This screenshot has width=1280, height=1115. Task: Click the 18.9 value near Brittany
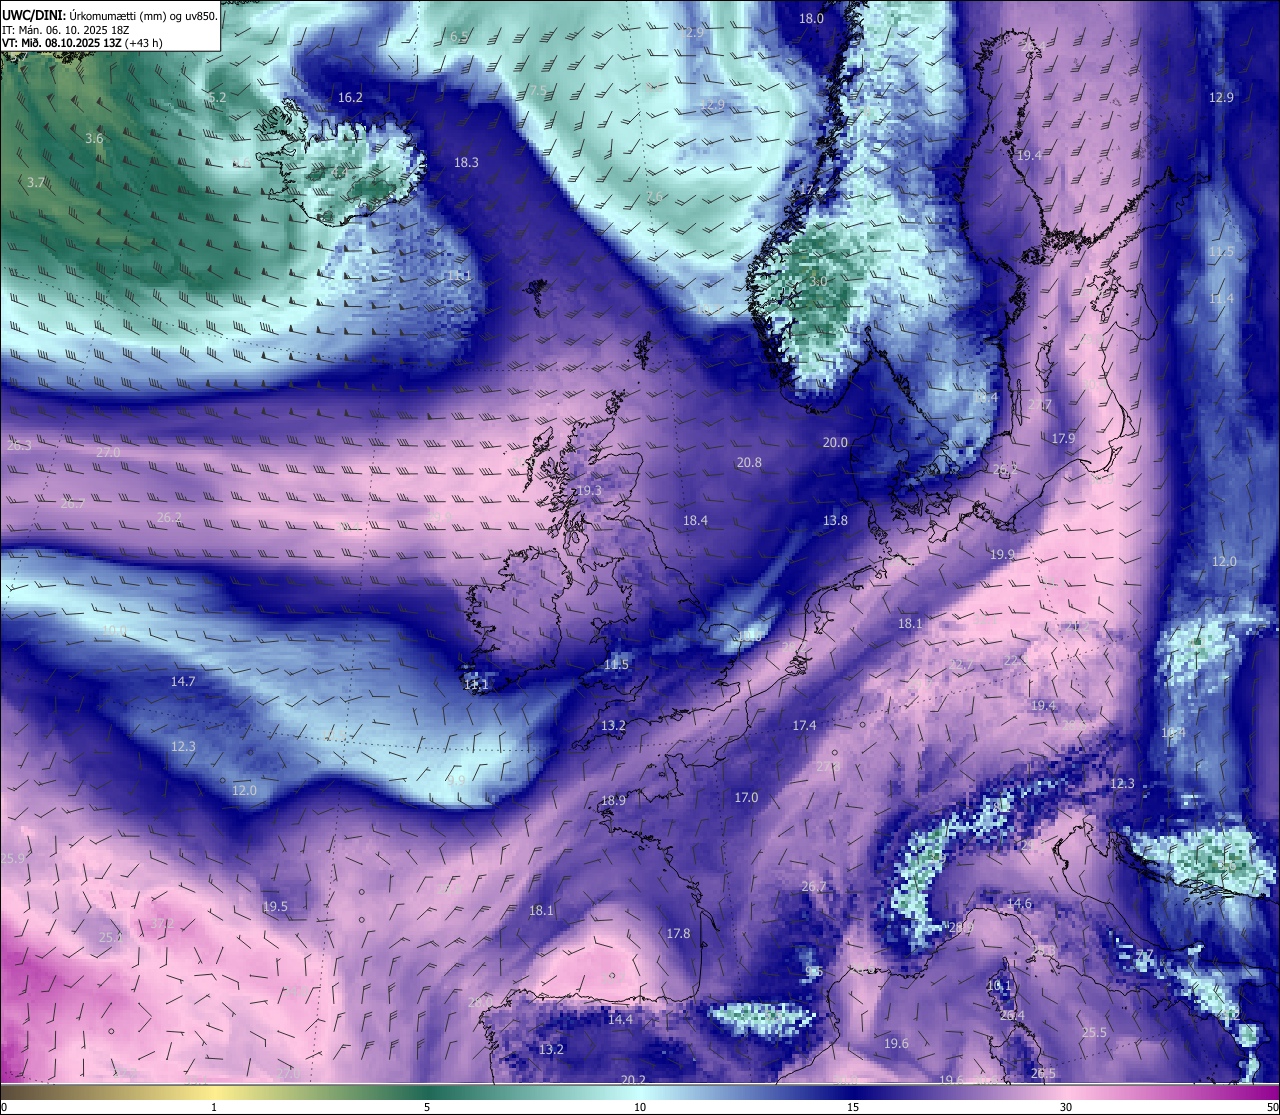(x=613, y=800)
